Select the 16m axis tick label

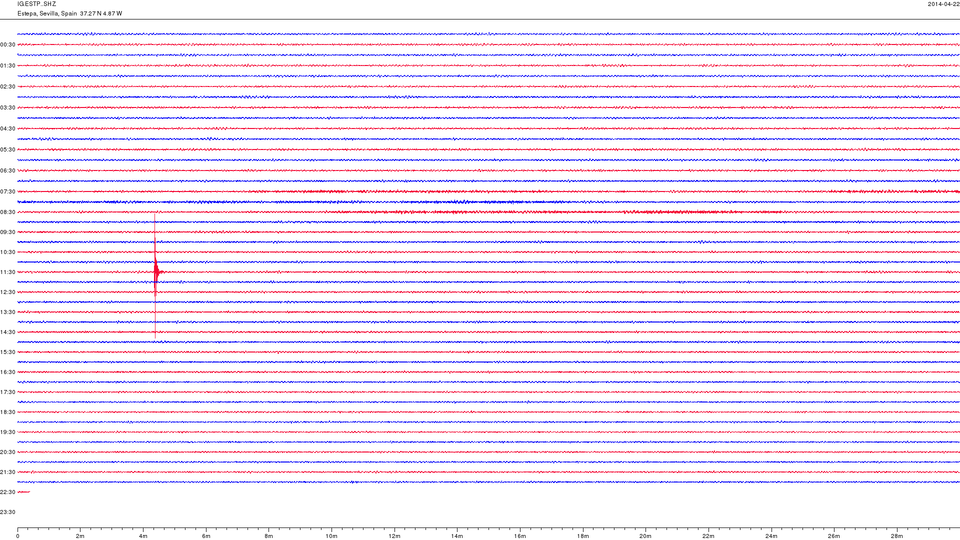click(520, 536)
